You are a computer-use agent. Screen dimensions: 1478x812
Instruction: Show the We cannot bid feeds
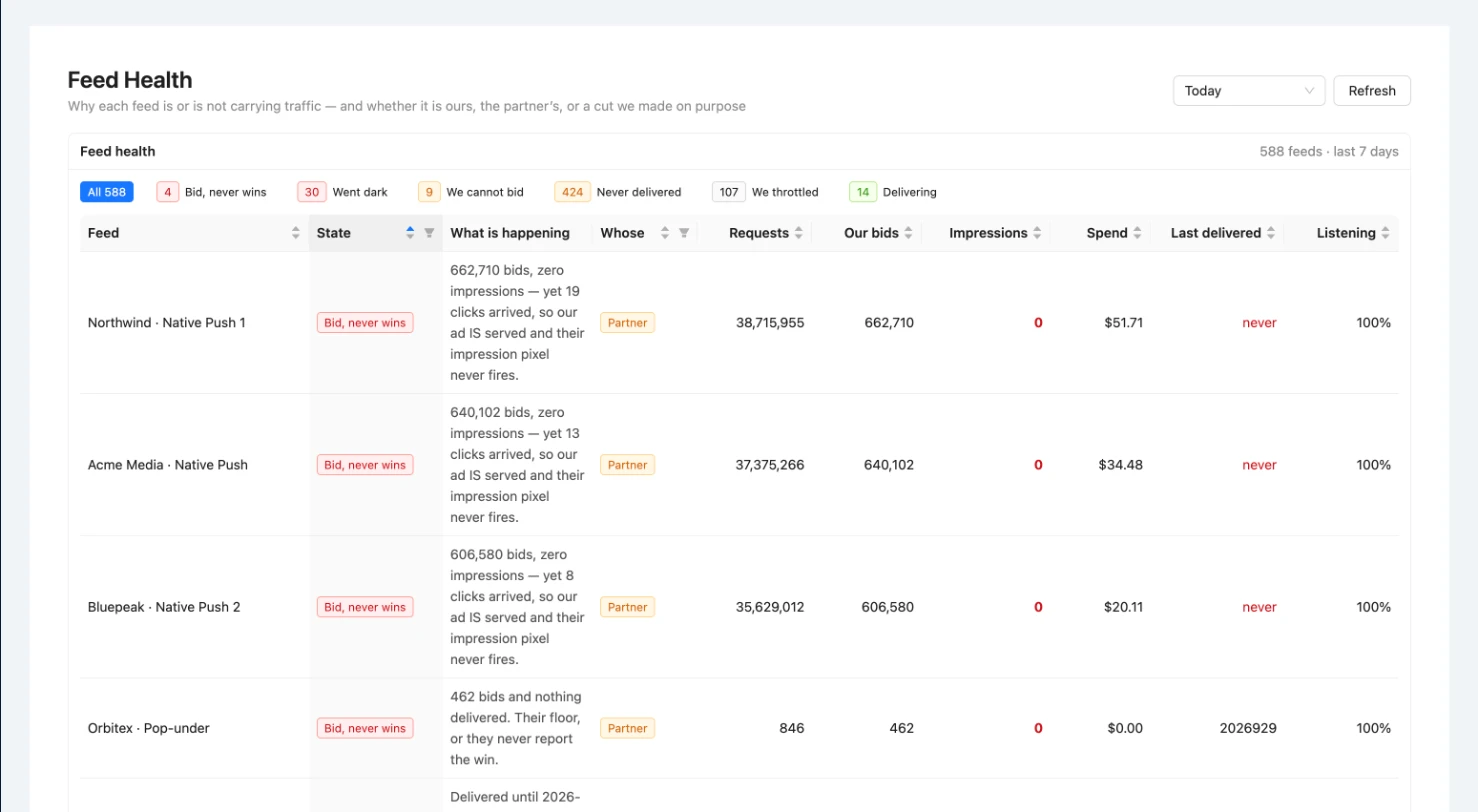coord(470,192)
